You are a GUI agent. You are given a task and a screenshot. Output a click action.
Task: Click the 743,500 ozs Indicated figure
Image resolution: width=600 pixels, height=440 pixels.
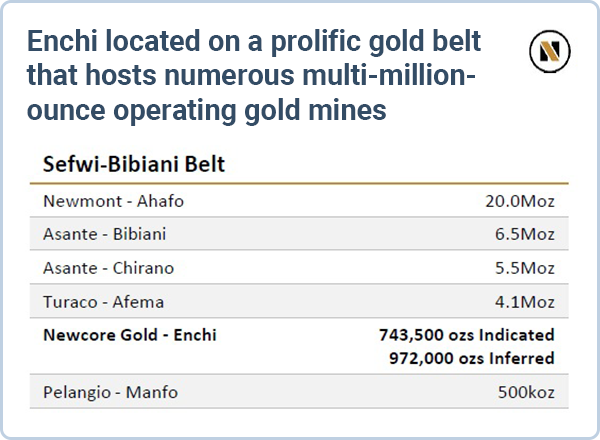pos(466,335)
